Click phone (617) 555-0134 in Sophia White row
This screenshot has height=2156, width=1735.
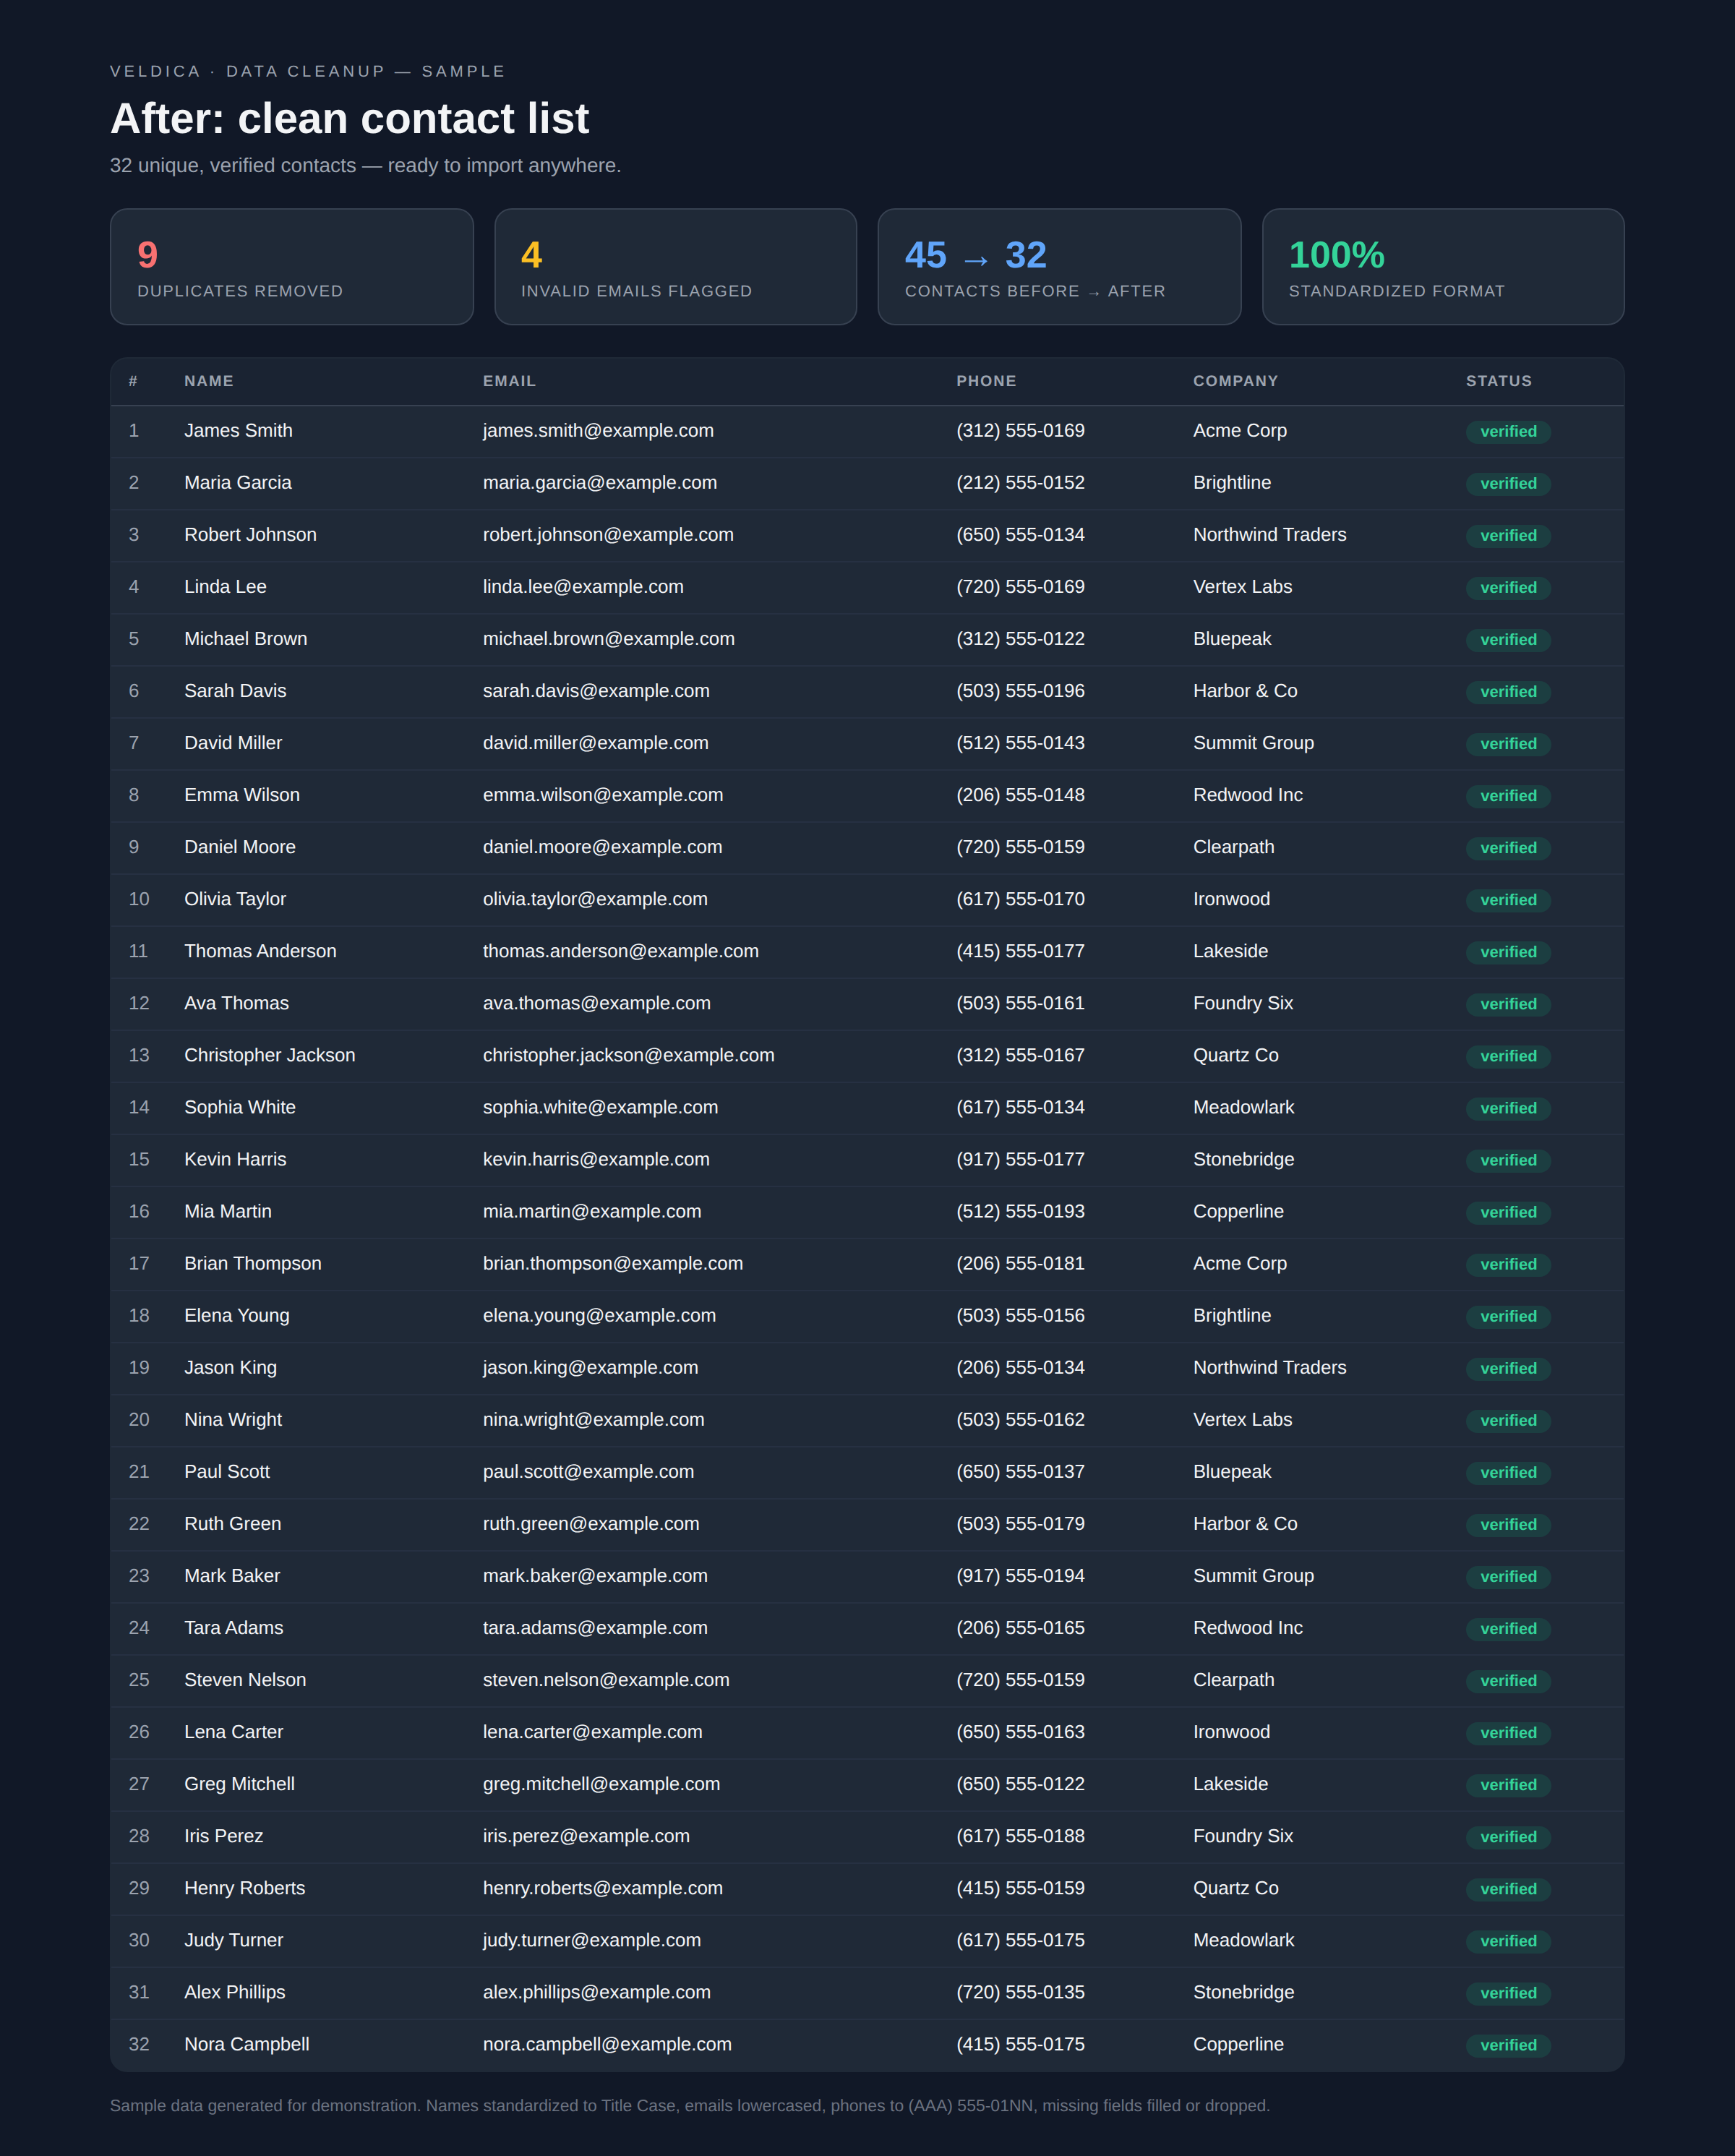click(x=1020, y=1107)
